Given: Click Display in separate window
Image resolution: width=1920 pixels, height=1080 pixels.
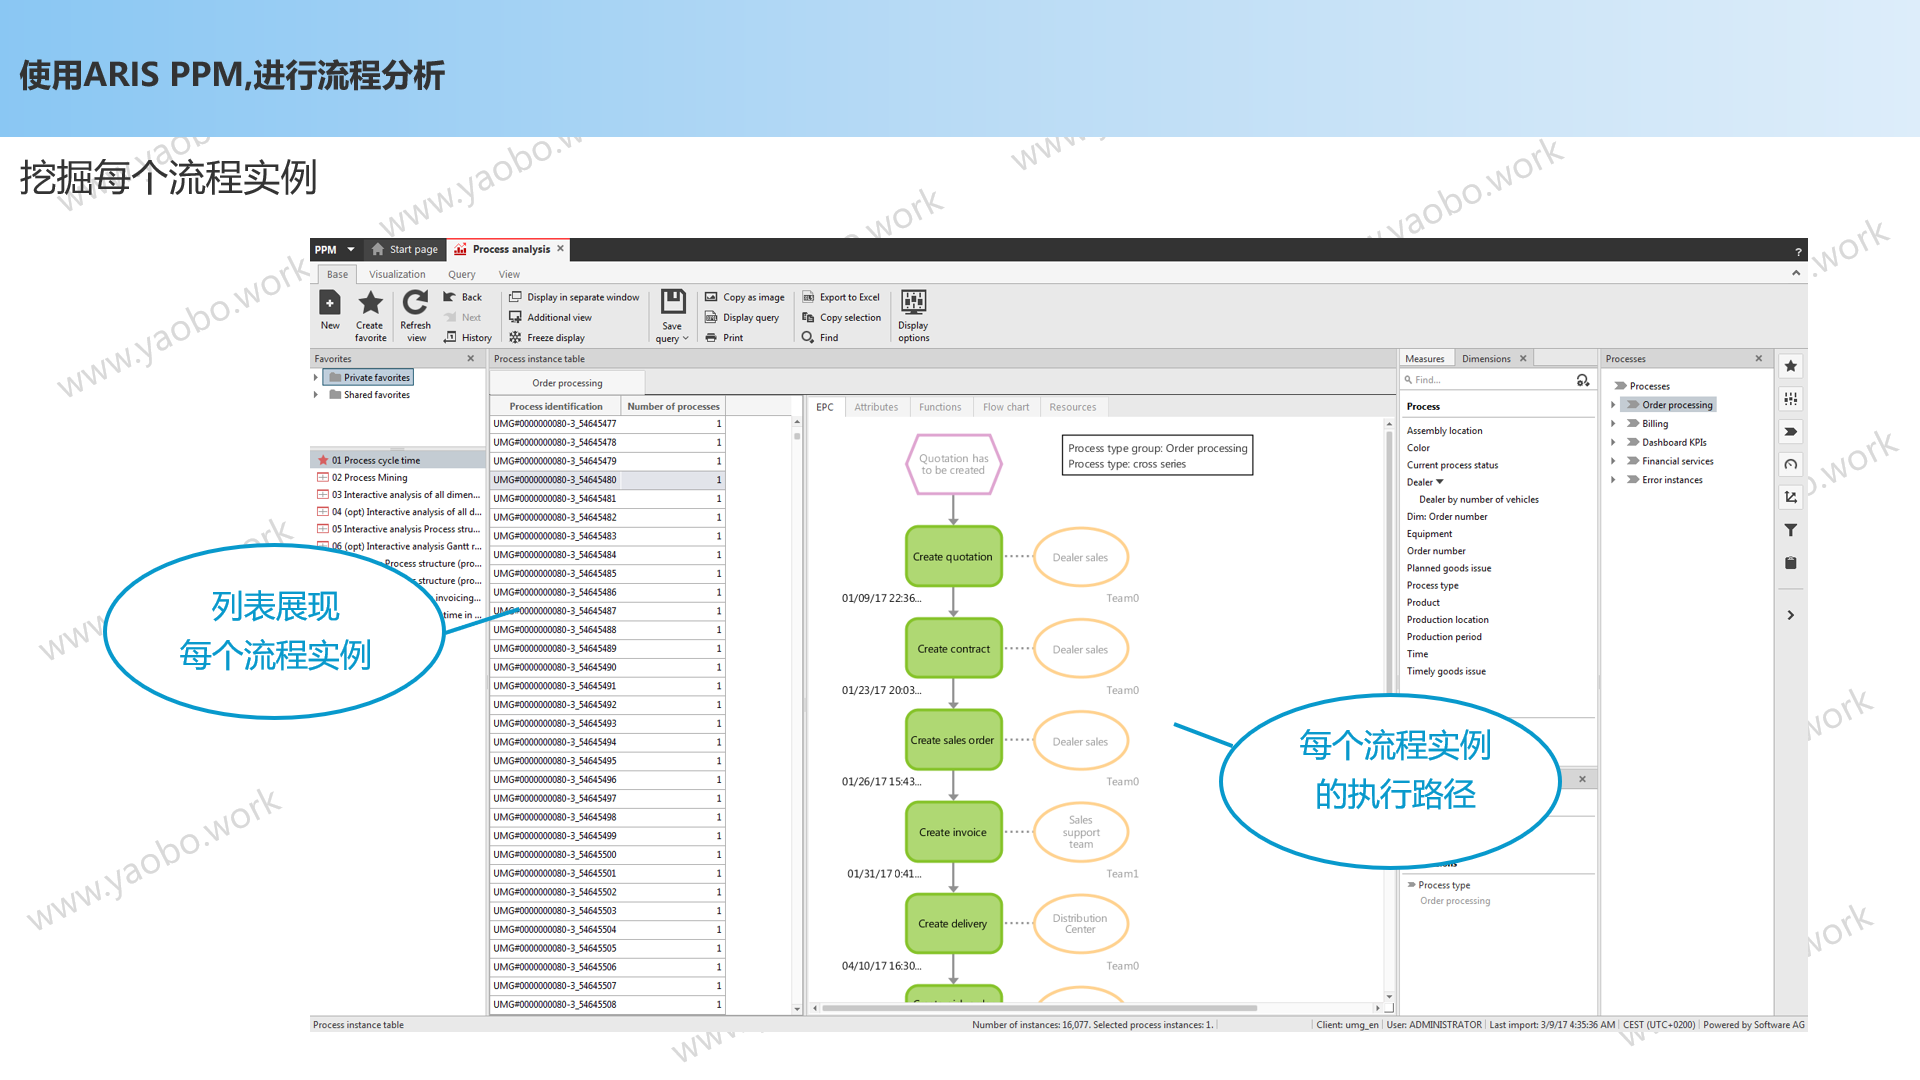Looking at the screenshot, I should 574,297.
